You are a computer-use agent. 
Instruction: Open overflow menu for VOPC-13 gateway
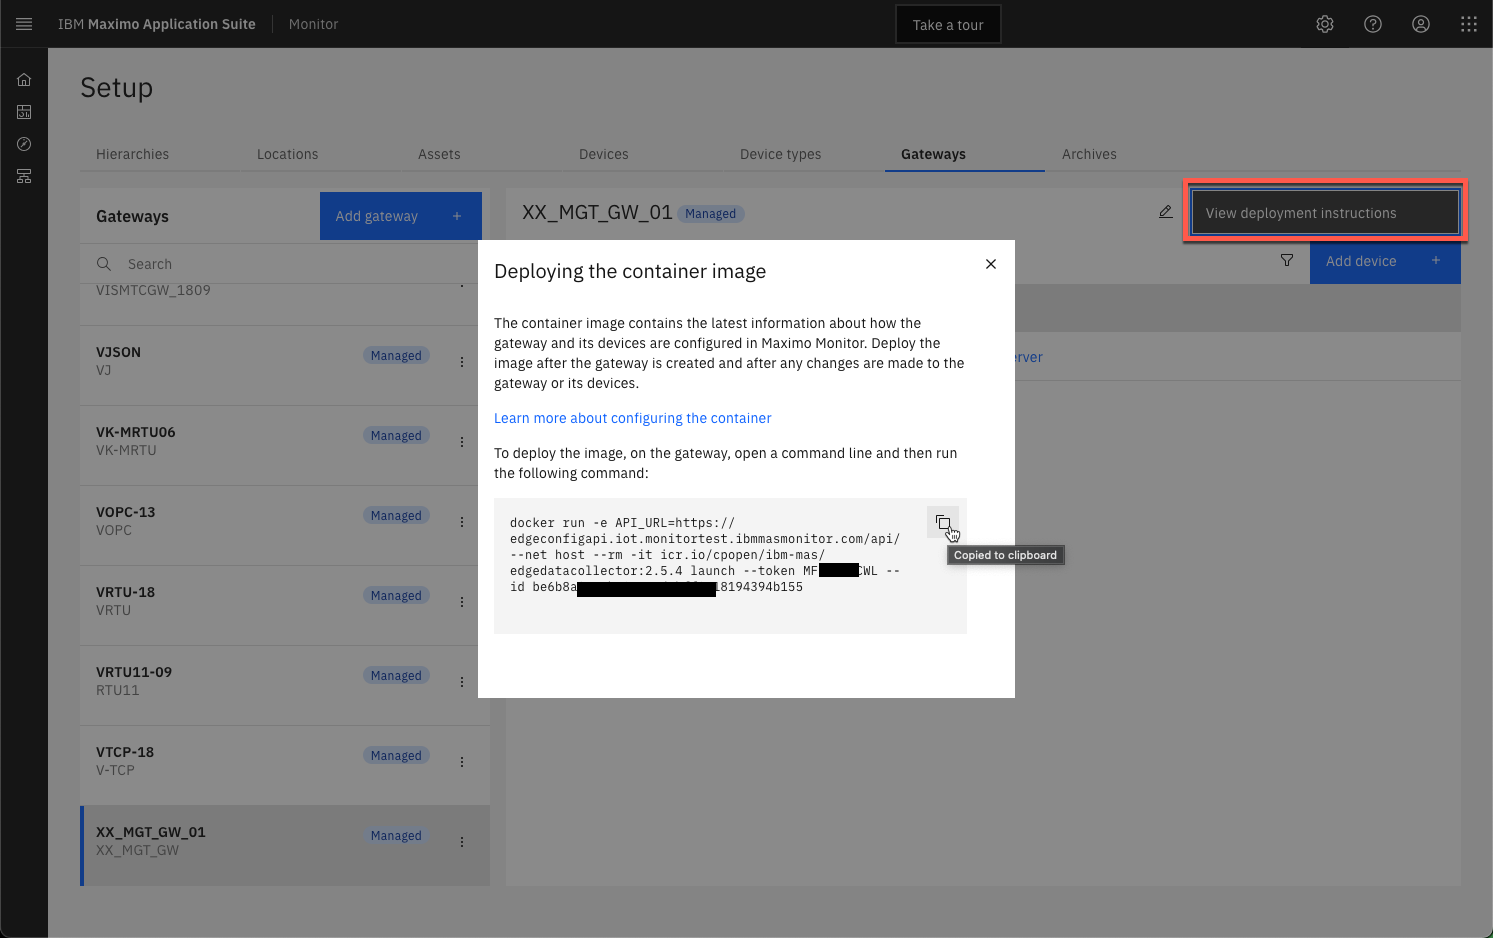(462, 522)
